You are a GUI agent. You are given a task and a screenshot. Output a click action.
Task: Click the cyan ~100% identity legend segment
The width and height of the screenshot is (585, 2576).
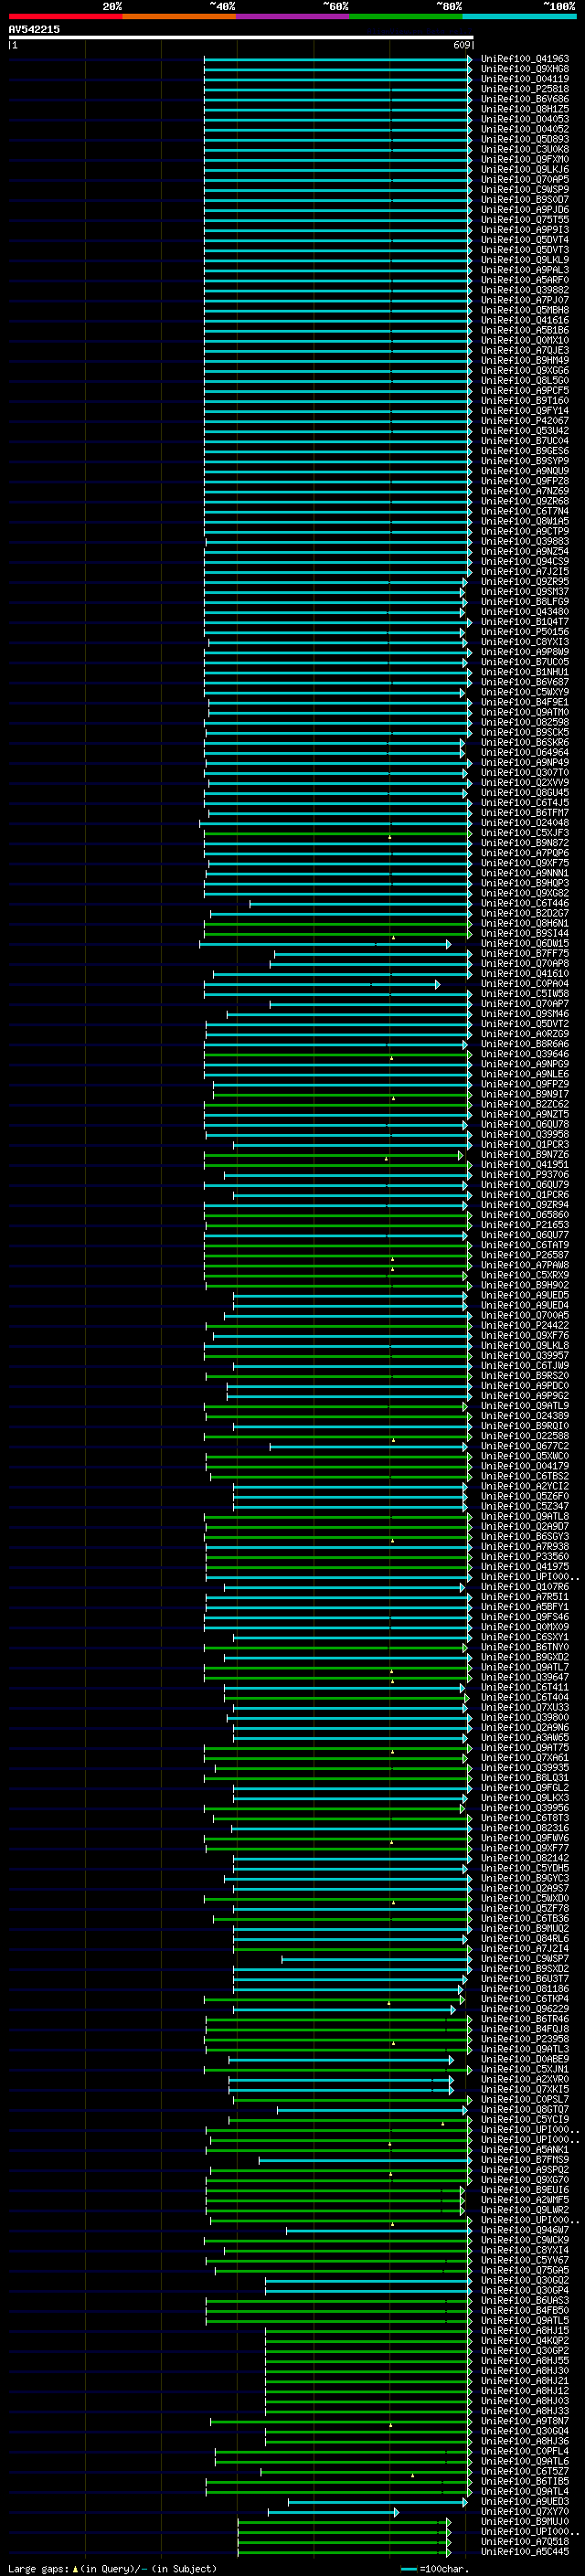coord(519,16)
